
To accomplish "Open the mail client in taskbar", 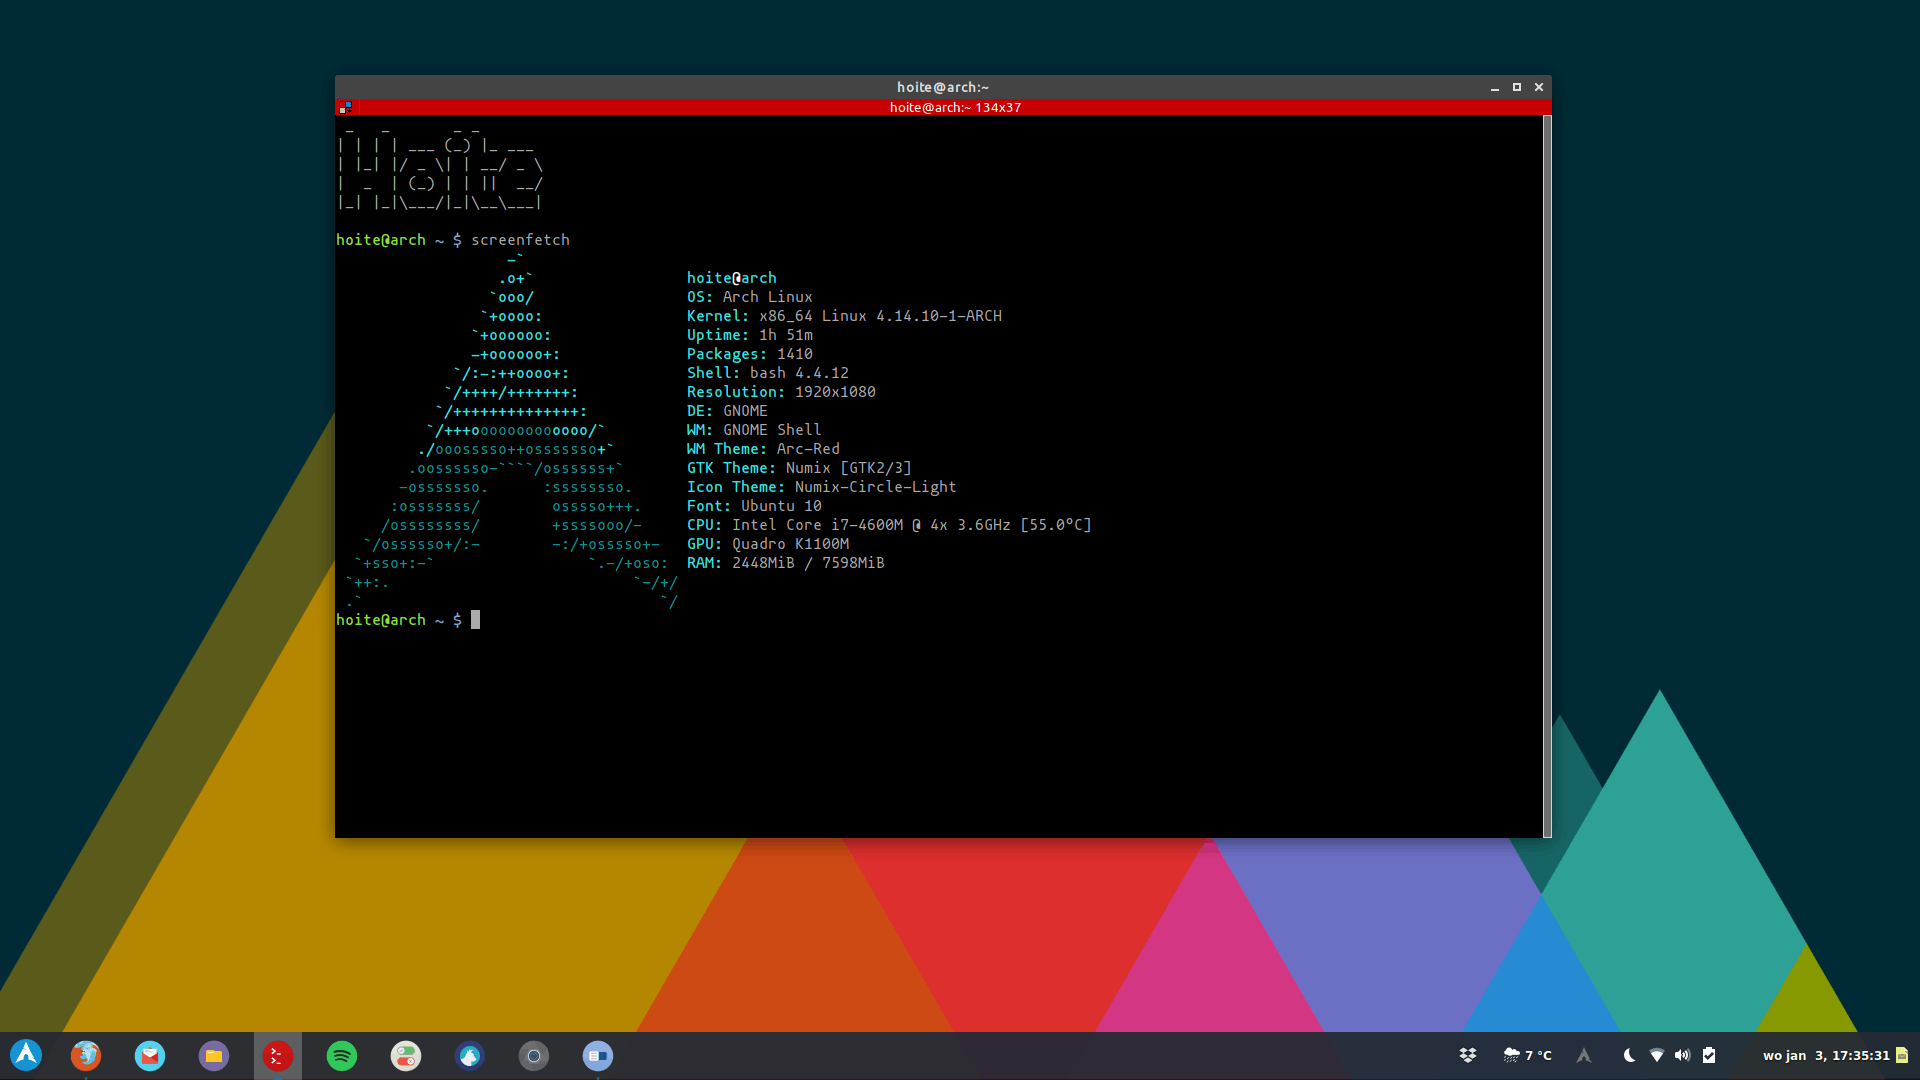I will (150, 1055).
